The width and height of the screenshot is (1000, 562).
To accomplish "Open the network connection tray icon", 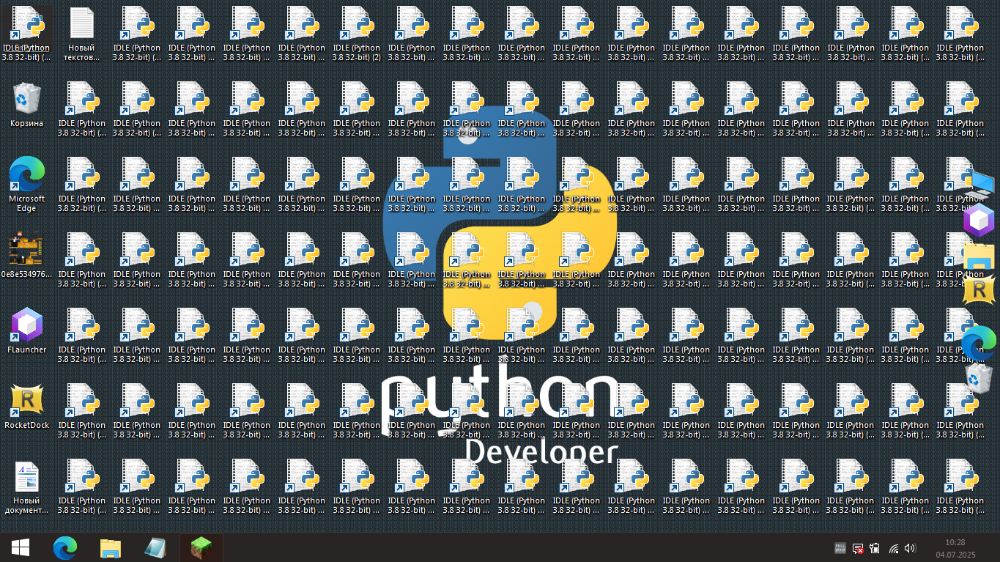I will (893, 548).
